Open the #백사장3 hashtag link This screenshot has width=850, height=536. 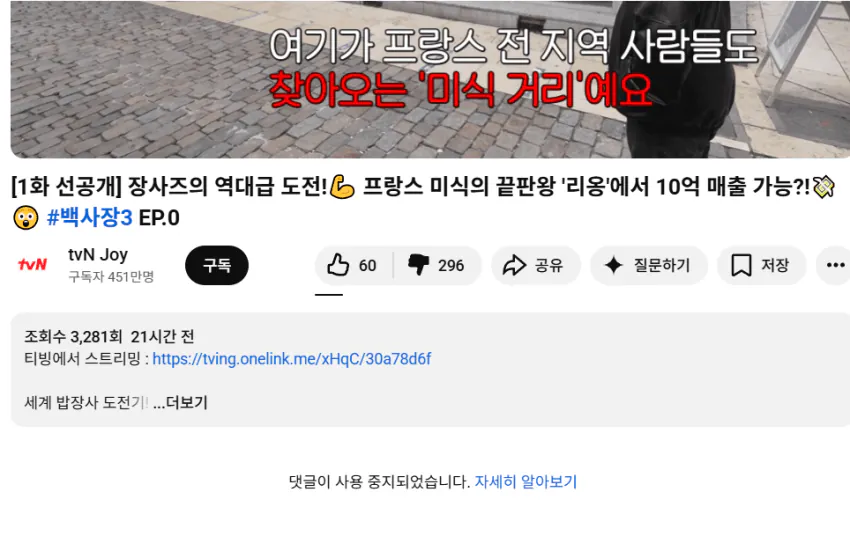89,218
